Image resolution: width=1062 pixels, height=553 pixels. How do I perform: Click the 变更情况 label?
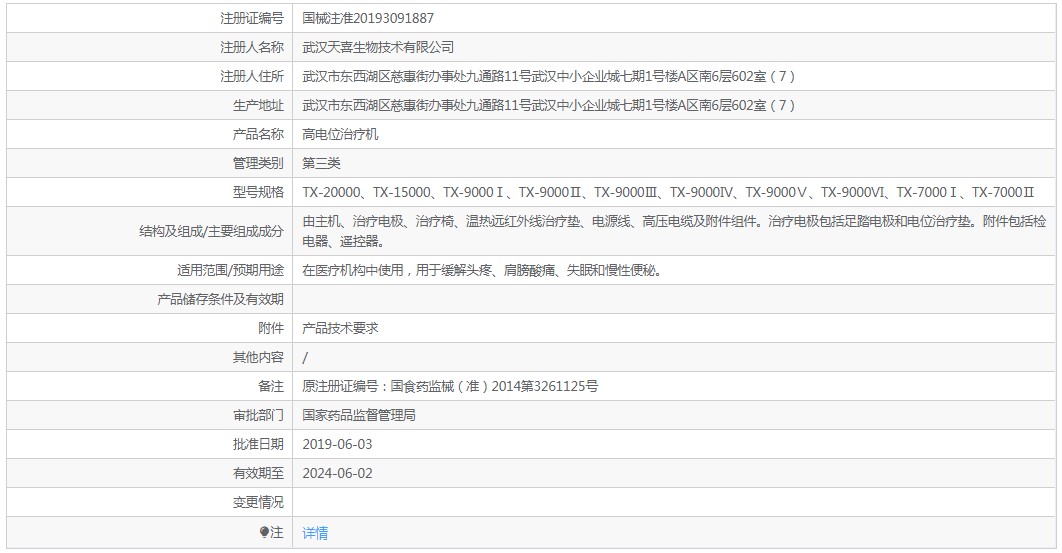(258, 503)
